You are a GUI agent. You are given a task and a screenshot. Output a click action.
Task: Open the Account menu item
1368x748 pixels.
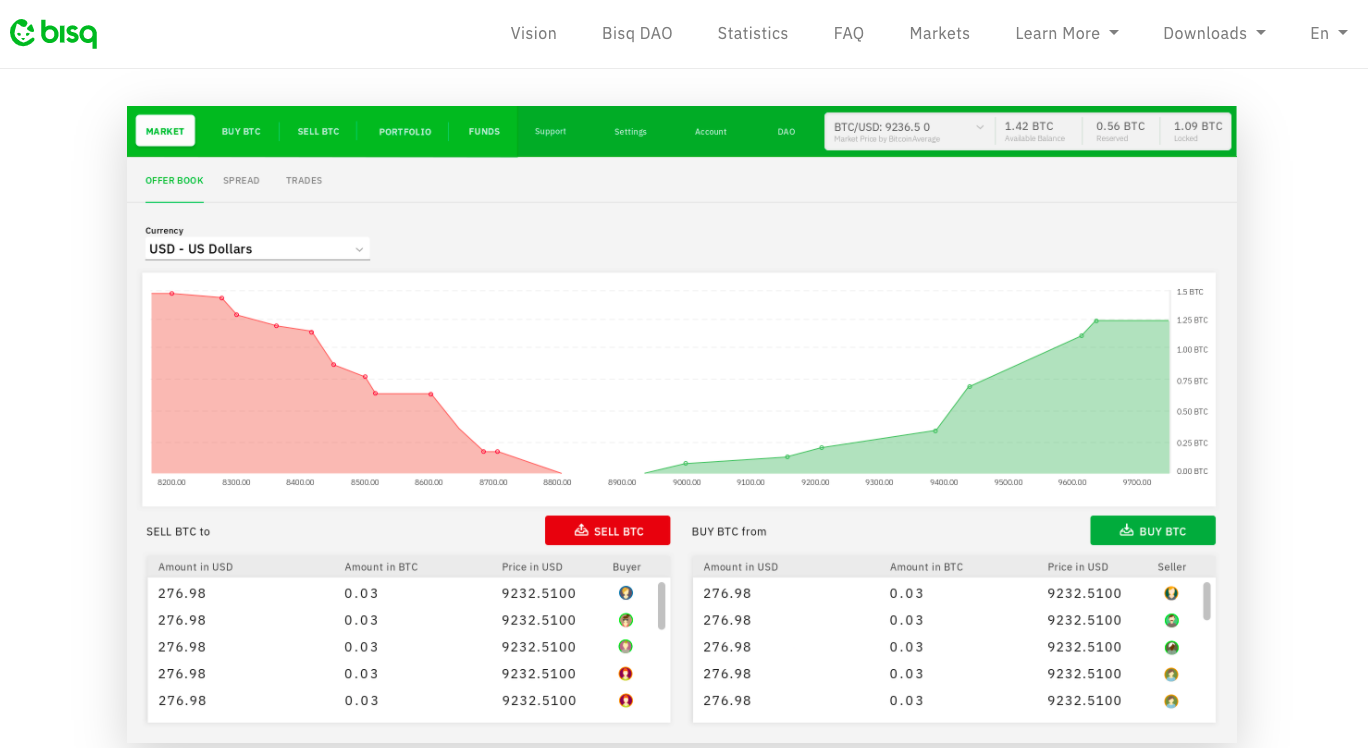[711, 132]
